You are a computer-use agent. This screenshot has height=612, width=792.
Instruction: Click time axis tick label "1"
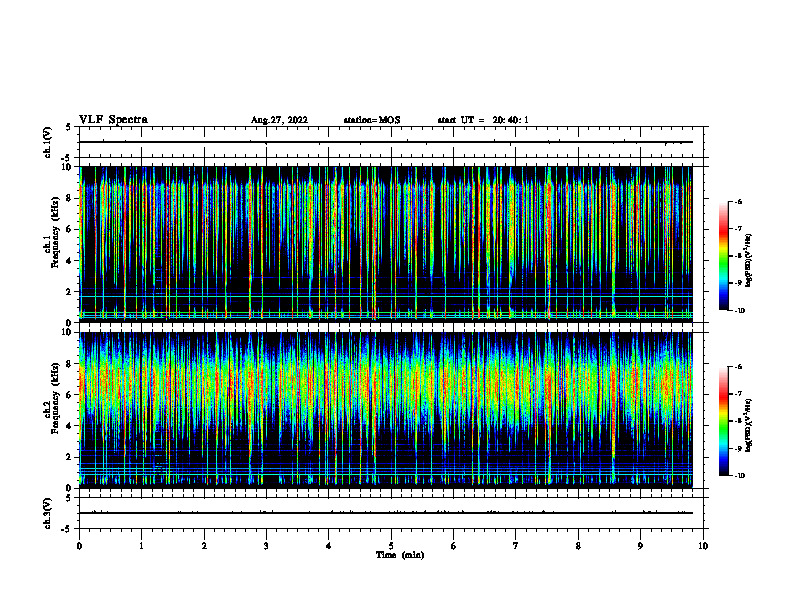(141, 546)
